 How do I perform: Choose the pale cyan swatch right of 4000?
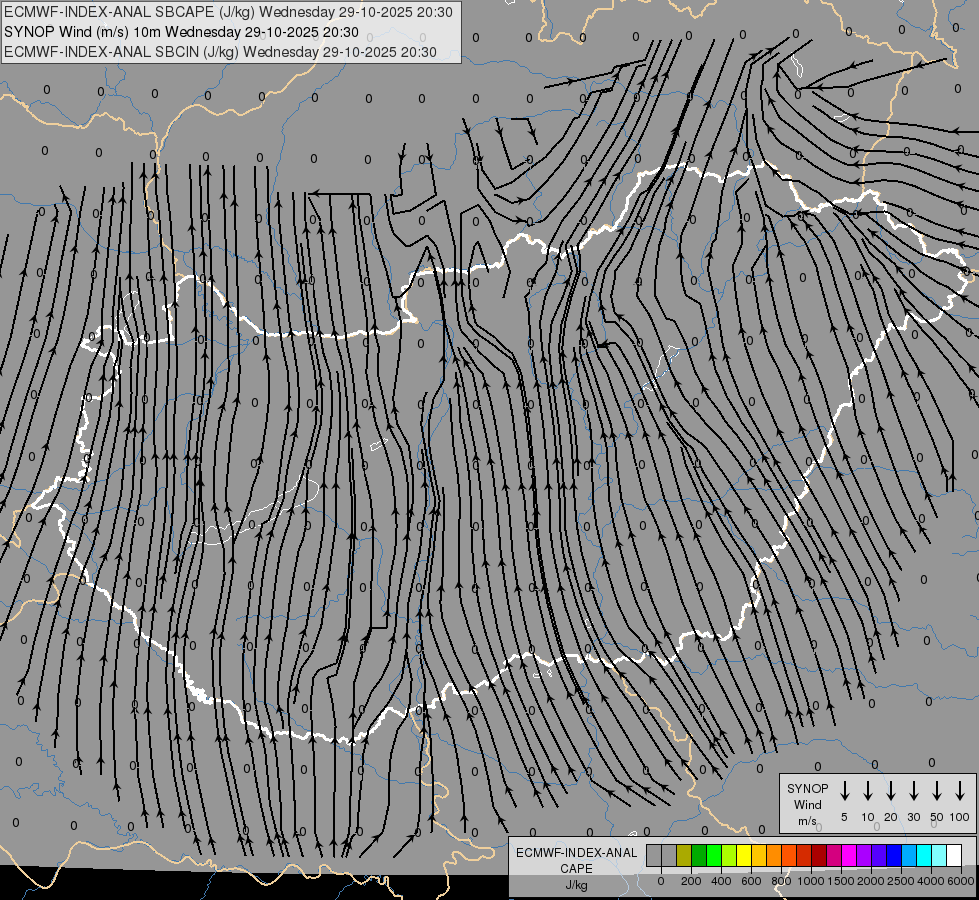coord(938,856)
